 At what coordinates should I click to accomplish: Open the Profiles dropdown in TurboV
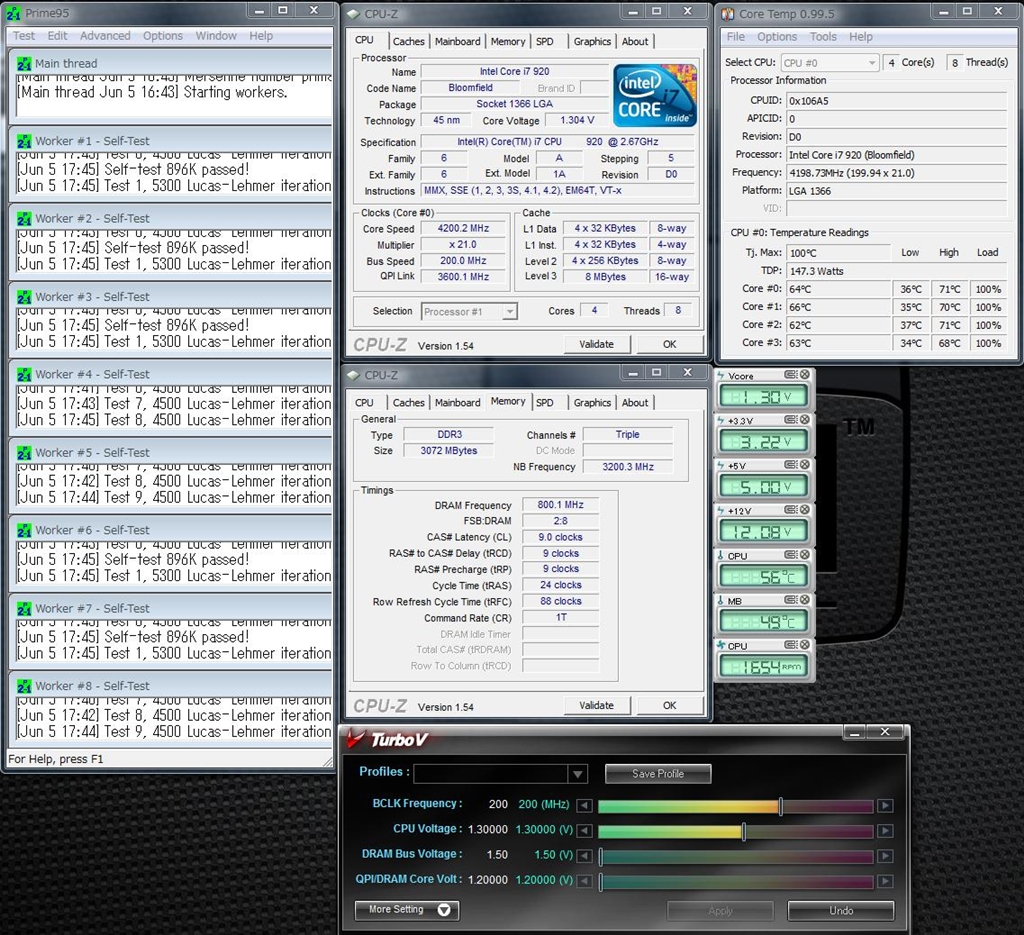click(500, 774)
